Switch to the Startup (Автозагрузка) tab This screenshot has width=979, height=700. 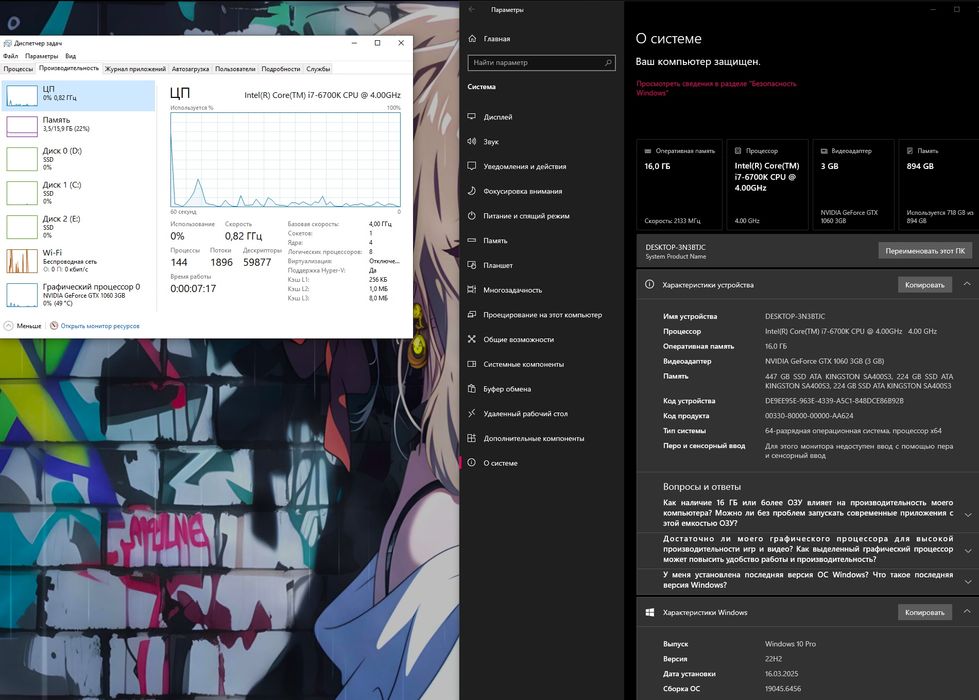(190, 69)
